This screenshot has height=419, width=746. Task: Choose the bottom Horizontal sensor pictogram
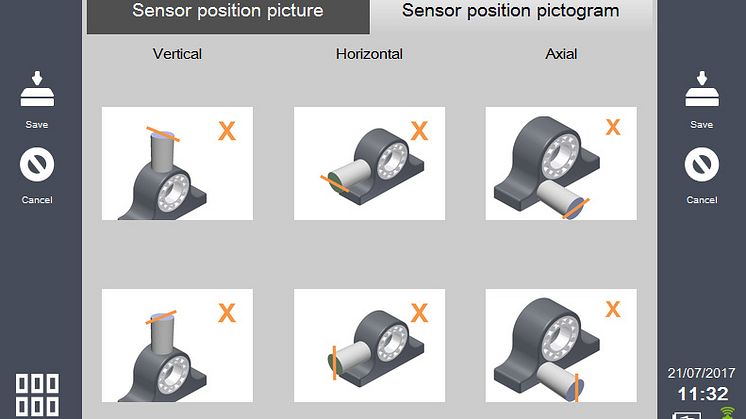pos(370,345)
